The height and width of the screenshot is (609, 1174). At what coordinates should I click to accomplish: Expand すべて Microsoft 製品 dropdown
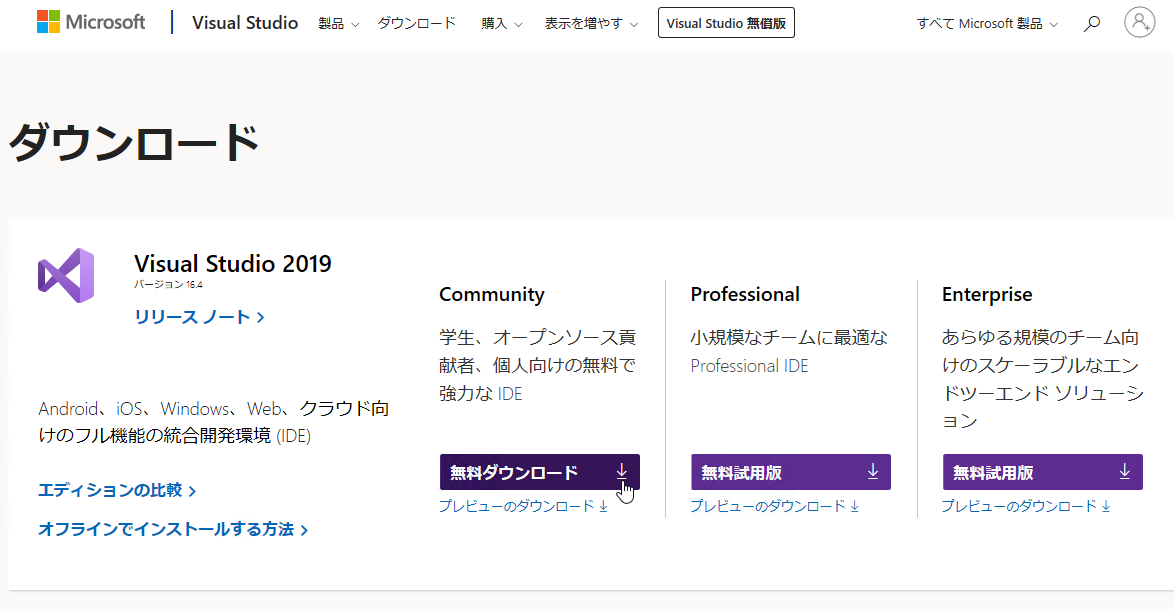[x=988, y=24]
